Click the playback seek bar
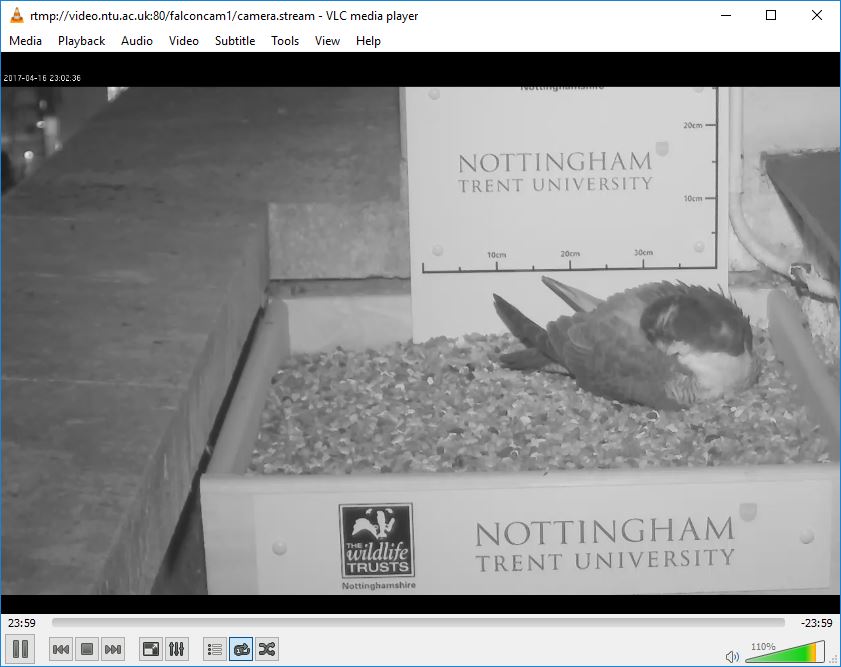This screenshot has width=841, height=667. coord(418,622)
